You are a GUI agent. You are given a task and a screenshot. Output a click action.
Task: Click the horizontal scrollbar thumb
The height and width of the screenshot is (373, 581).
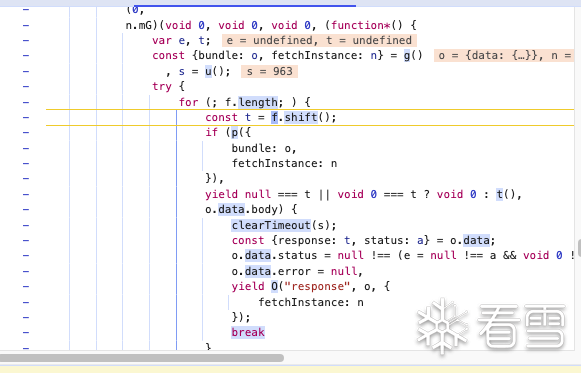142,358
